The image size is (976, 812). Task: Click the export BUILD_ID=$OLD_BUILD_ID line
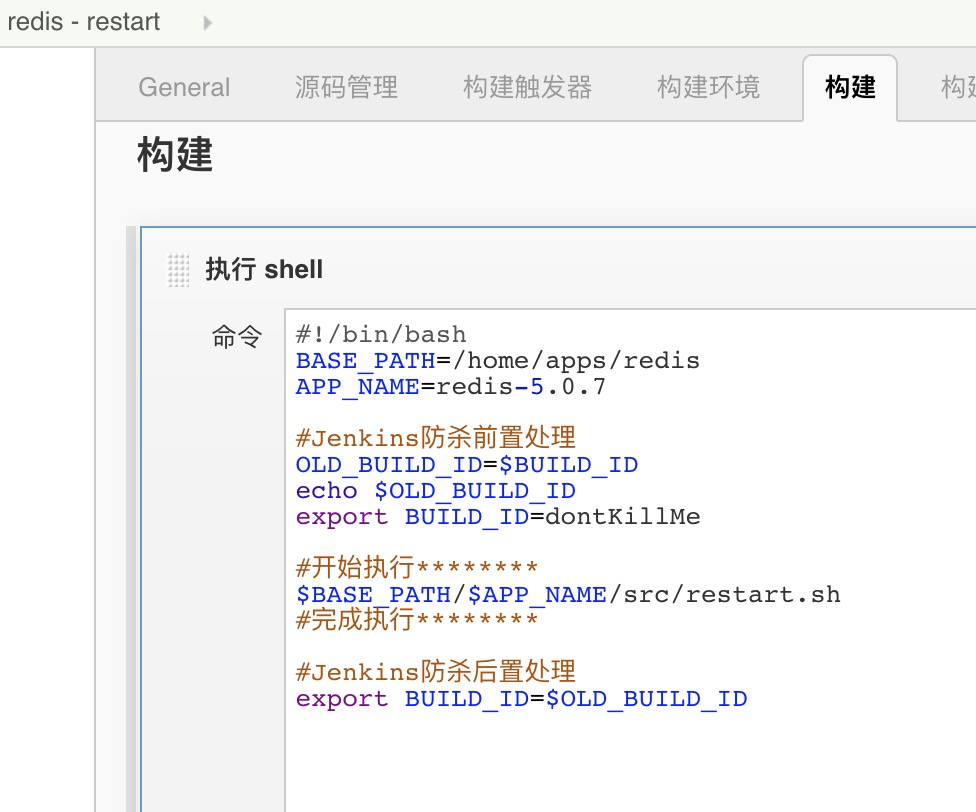pos(522,699)
